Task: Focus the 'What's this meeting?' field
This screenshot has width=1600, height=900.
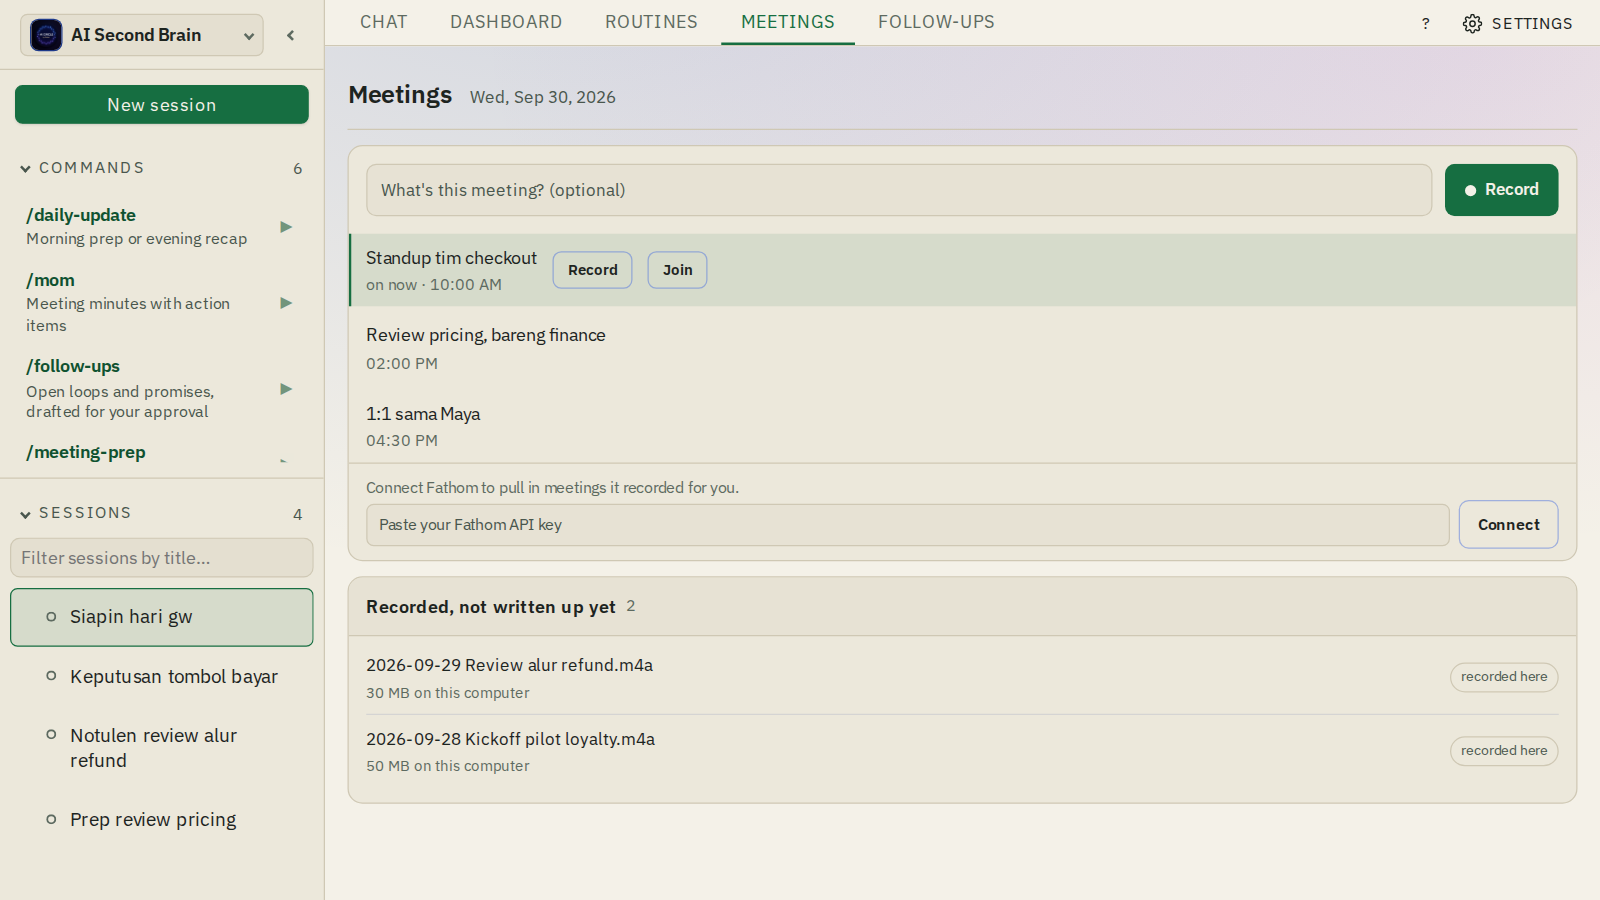Action: pyautogui.click(x=899, y=190)
